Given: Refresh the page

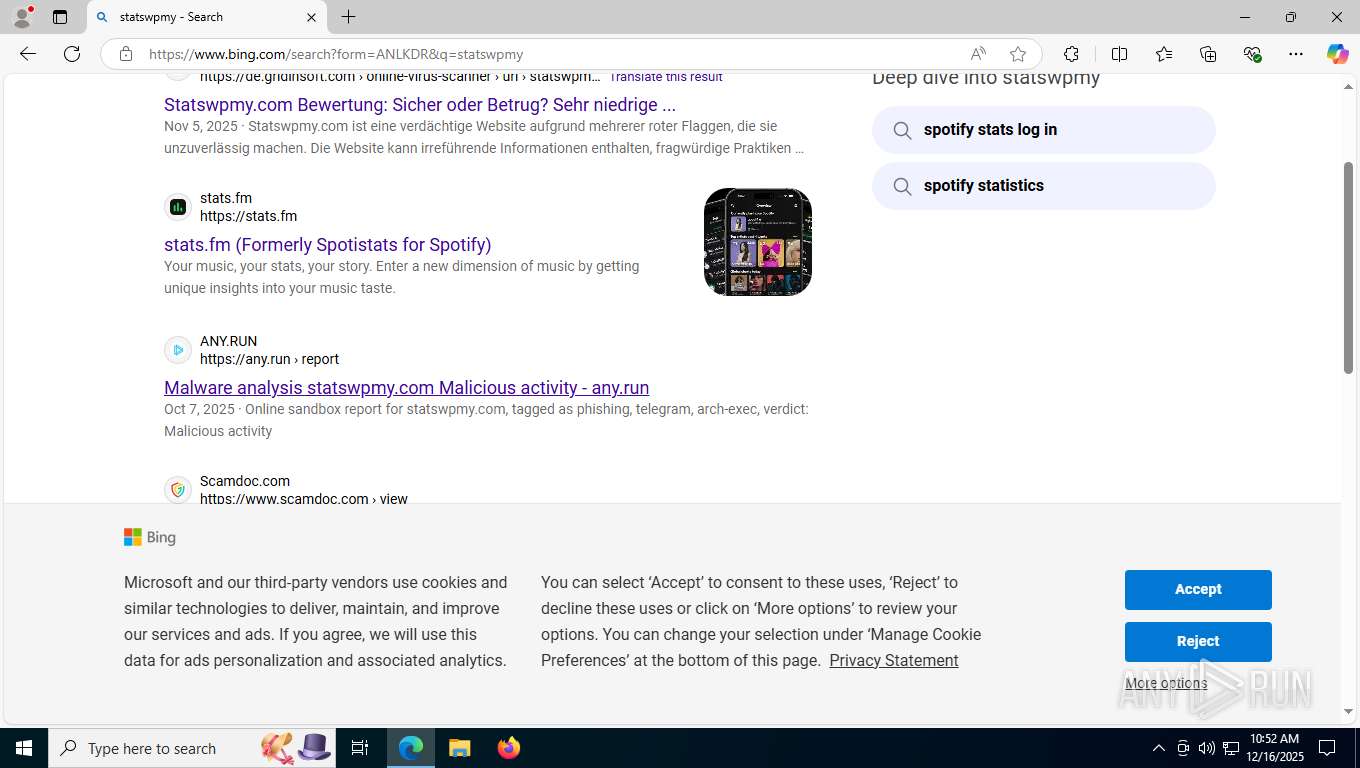Looking at the screenshot, I should click(x=72, y=54).
